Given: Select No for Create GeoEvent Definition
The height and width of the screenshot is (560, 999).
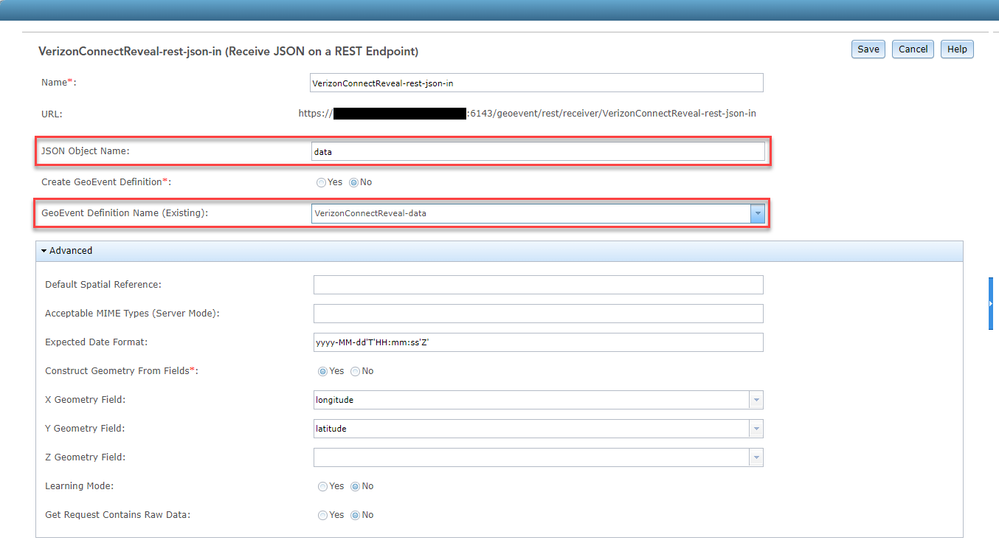Looking at the screenshot, I should pos(354,183).
